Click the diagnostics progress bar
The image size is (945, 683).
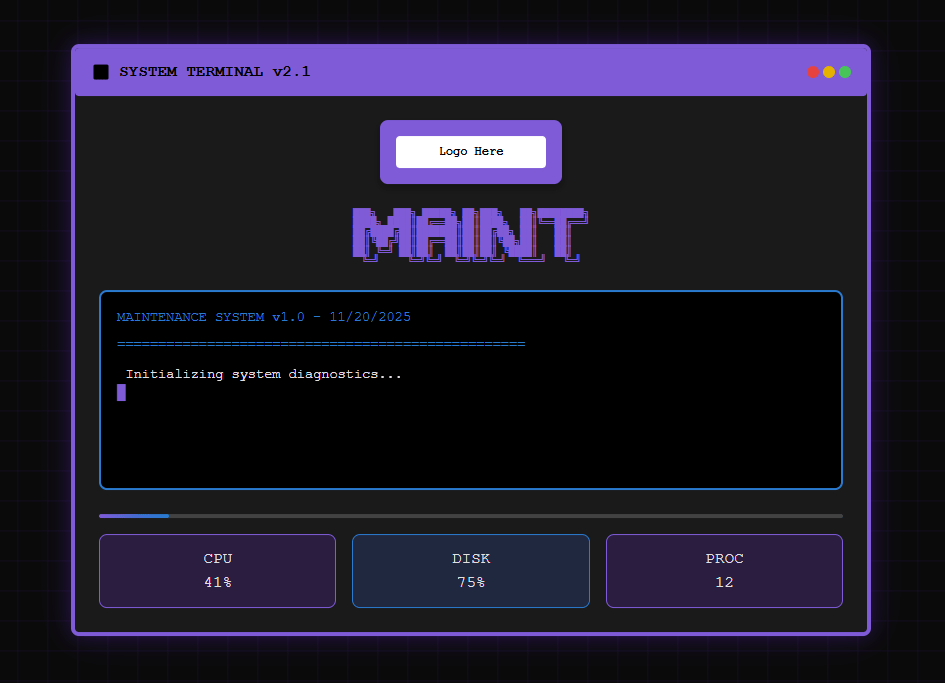click(x=471, y=516)
